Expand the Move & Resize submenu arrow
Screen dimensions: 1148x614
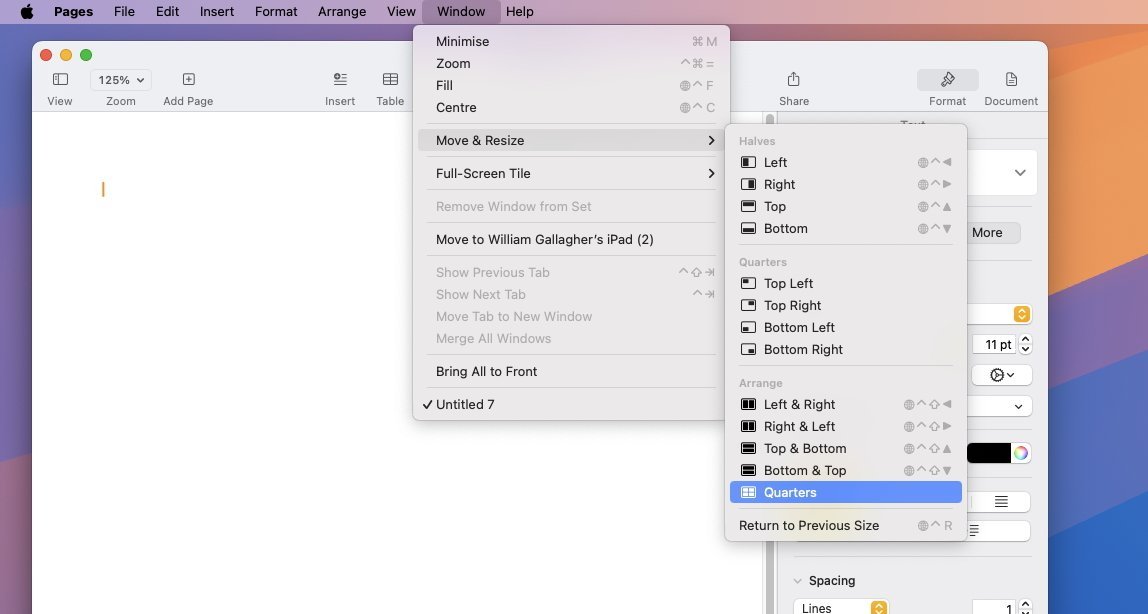711,141
